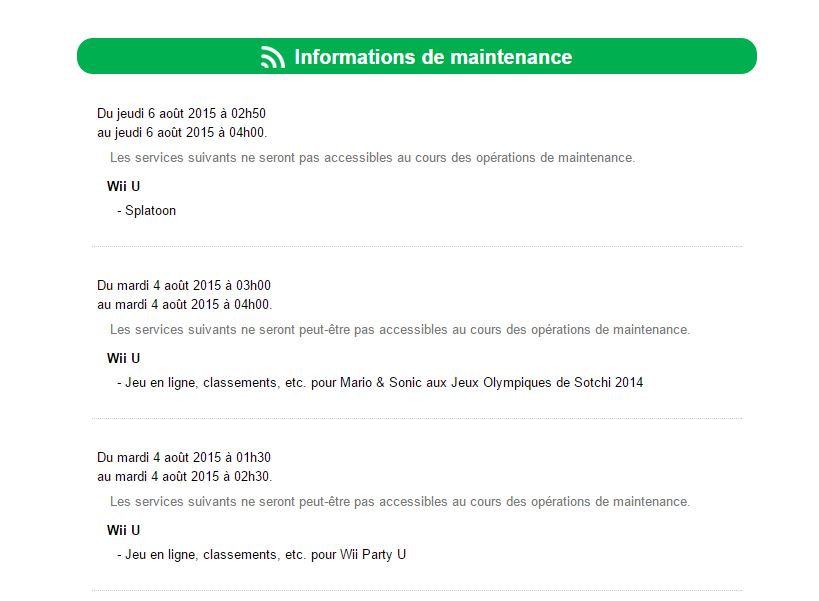Click the end time 'au mardi 4 août 2015 à 02h30'
The height and width of the screenshot is (601, 819).
184,476
